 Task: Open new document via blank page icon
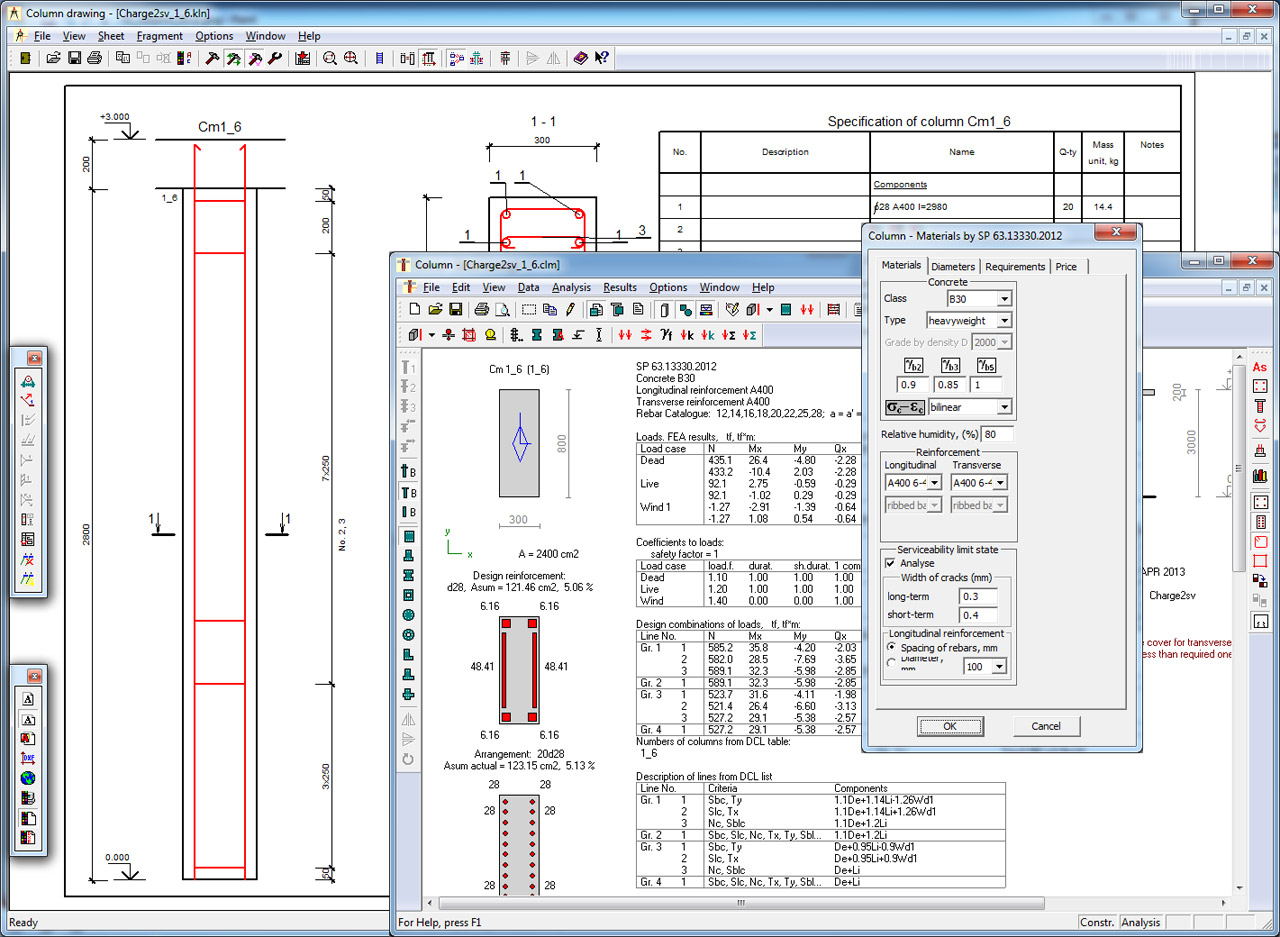[x=413, y=310]
